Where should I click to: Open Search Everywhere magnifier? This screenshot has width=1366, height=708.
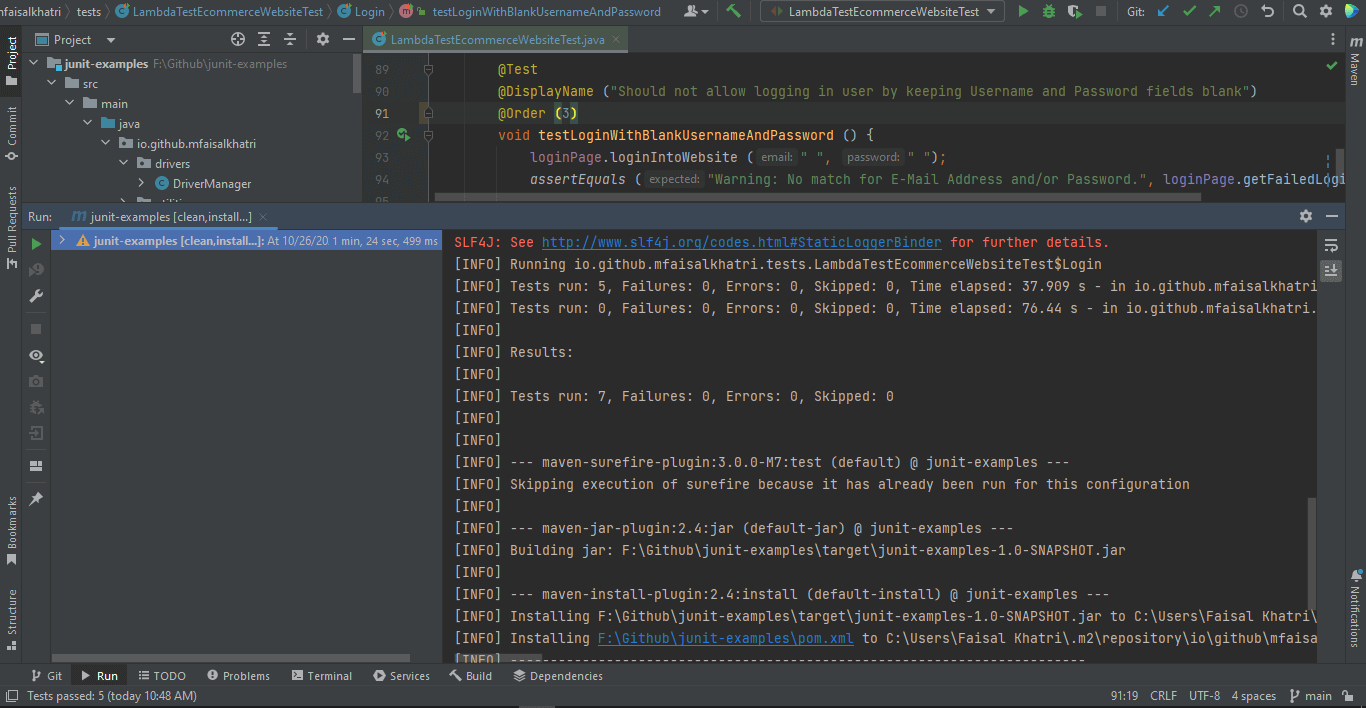click(x=1301, y=11)
